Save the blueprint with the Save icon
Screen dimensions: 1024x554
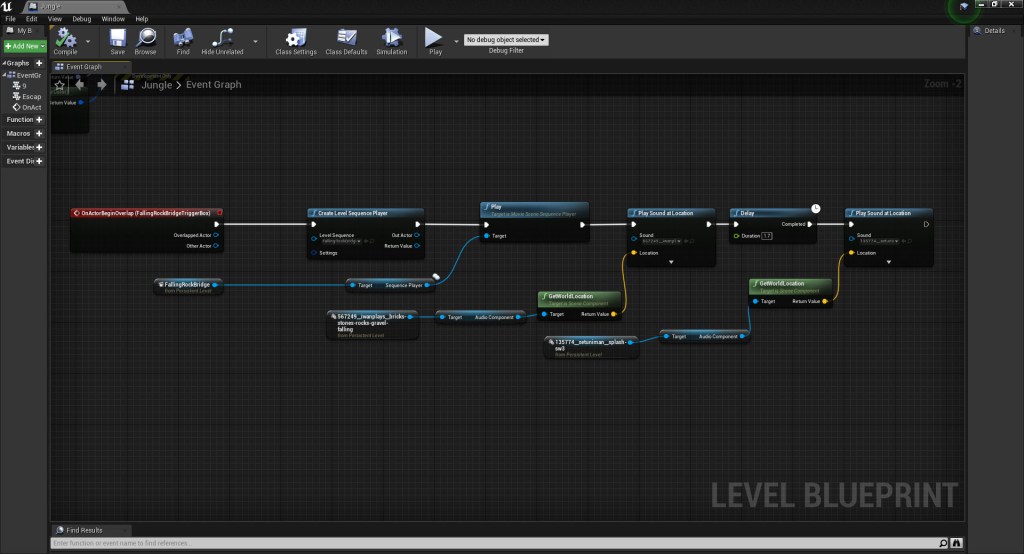(x=118, y=38)
